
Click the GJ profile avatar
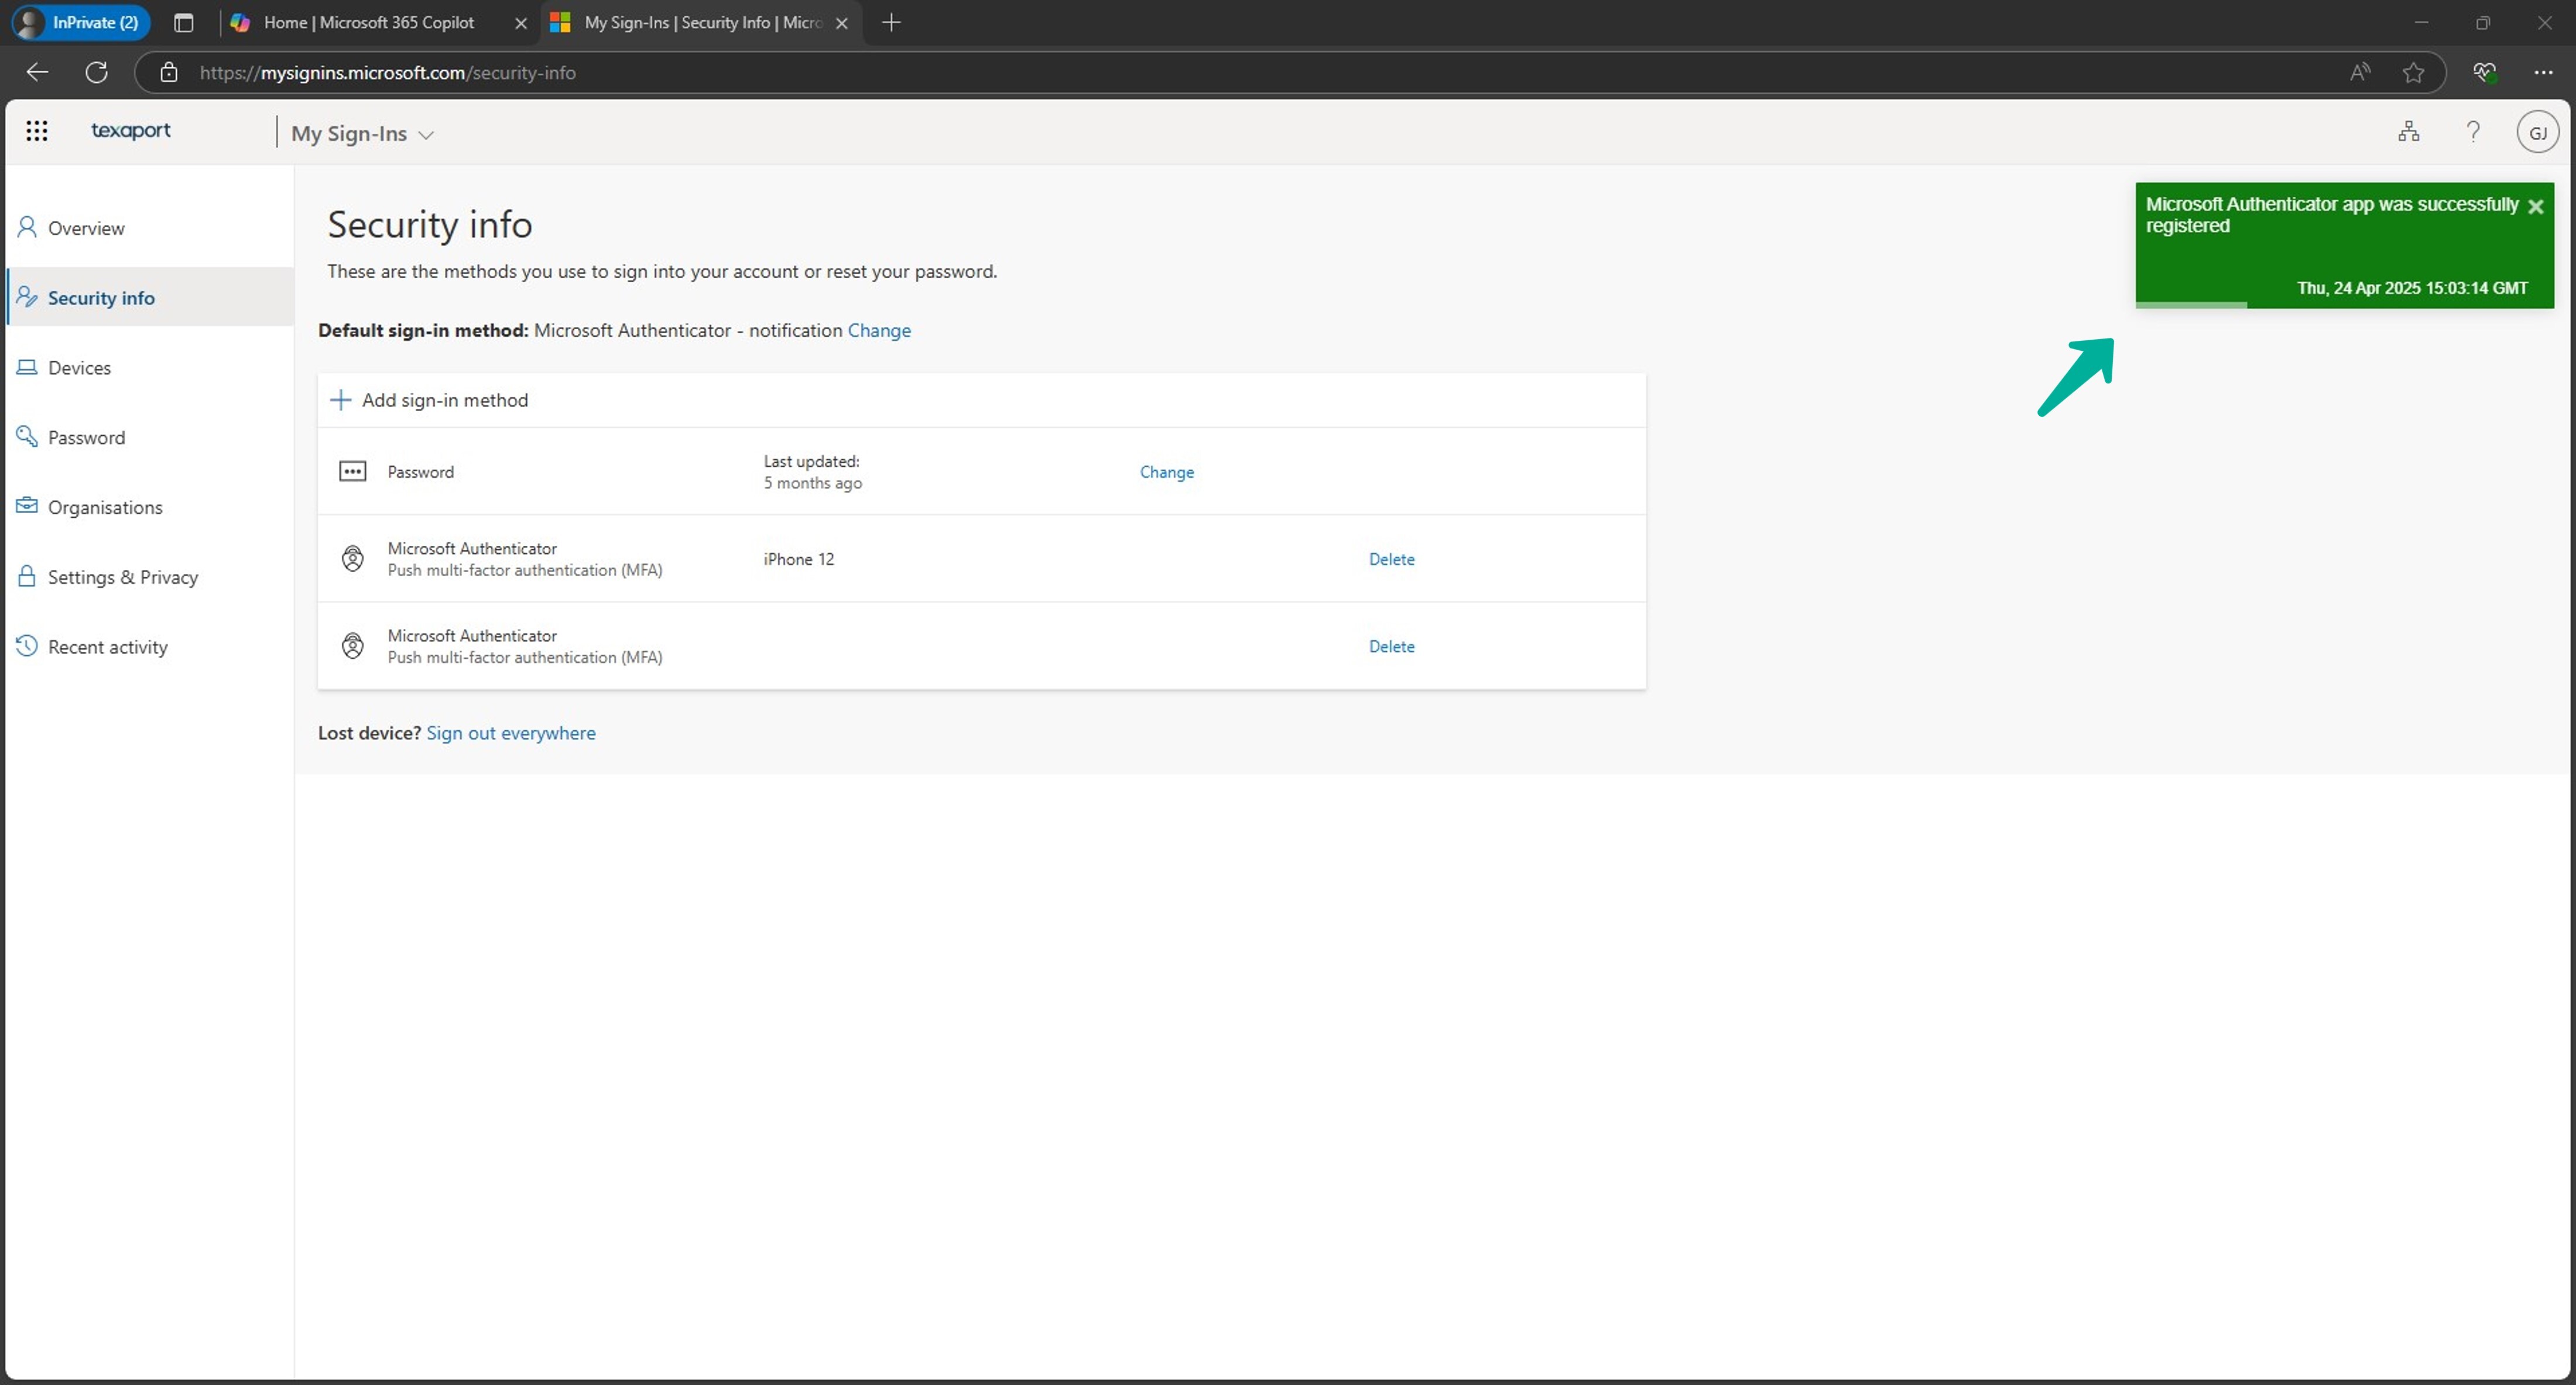point(2538,131)
